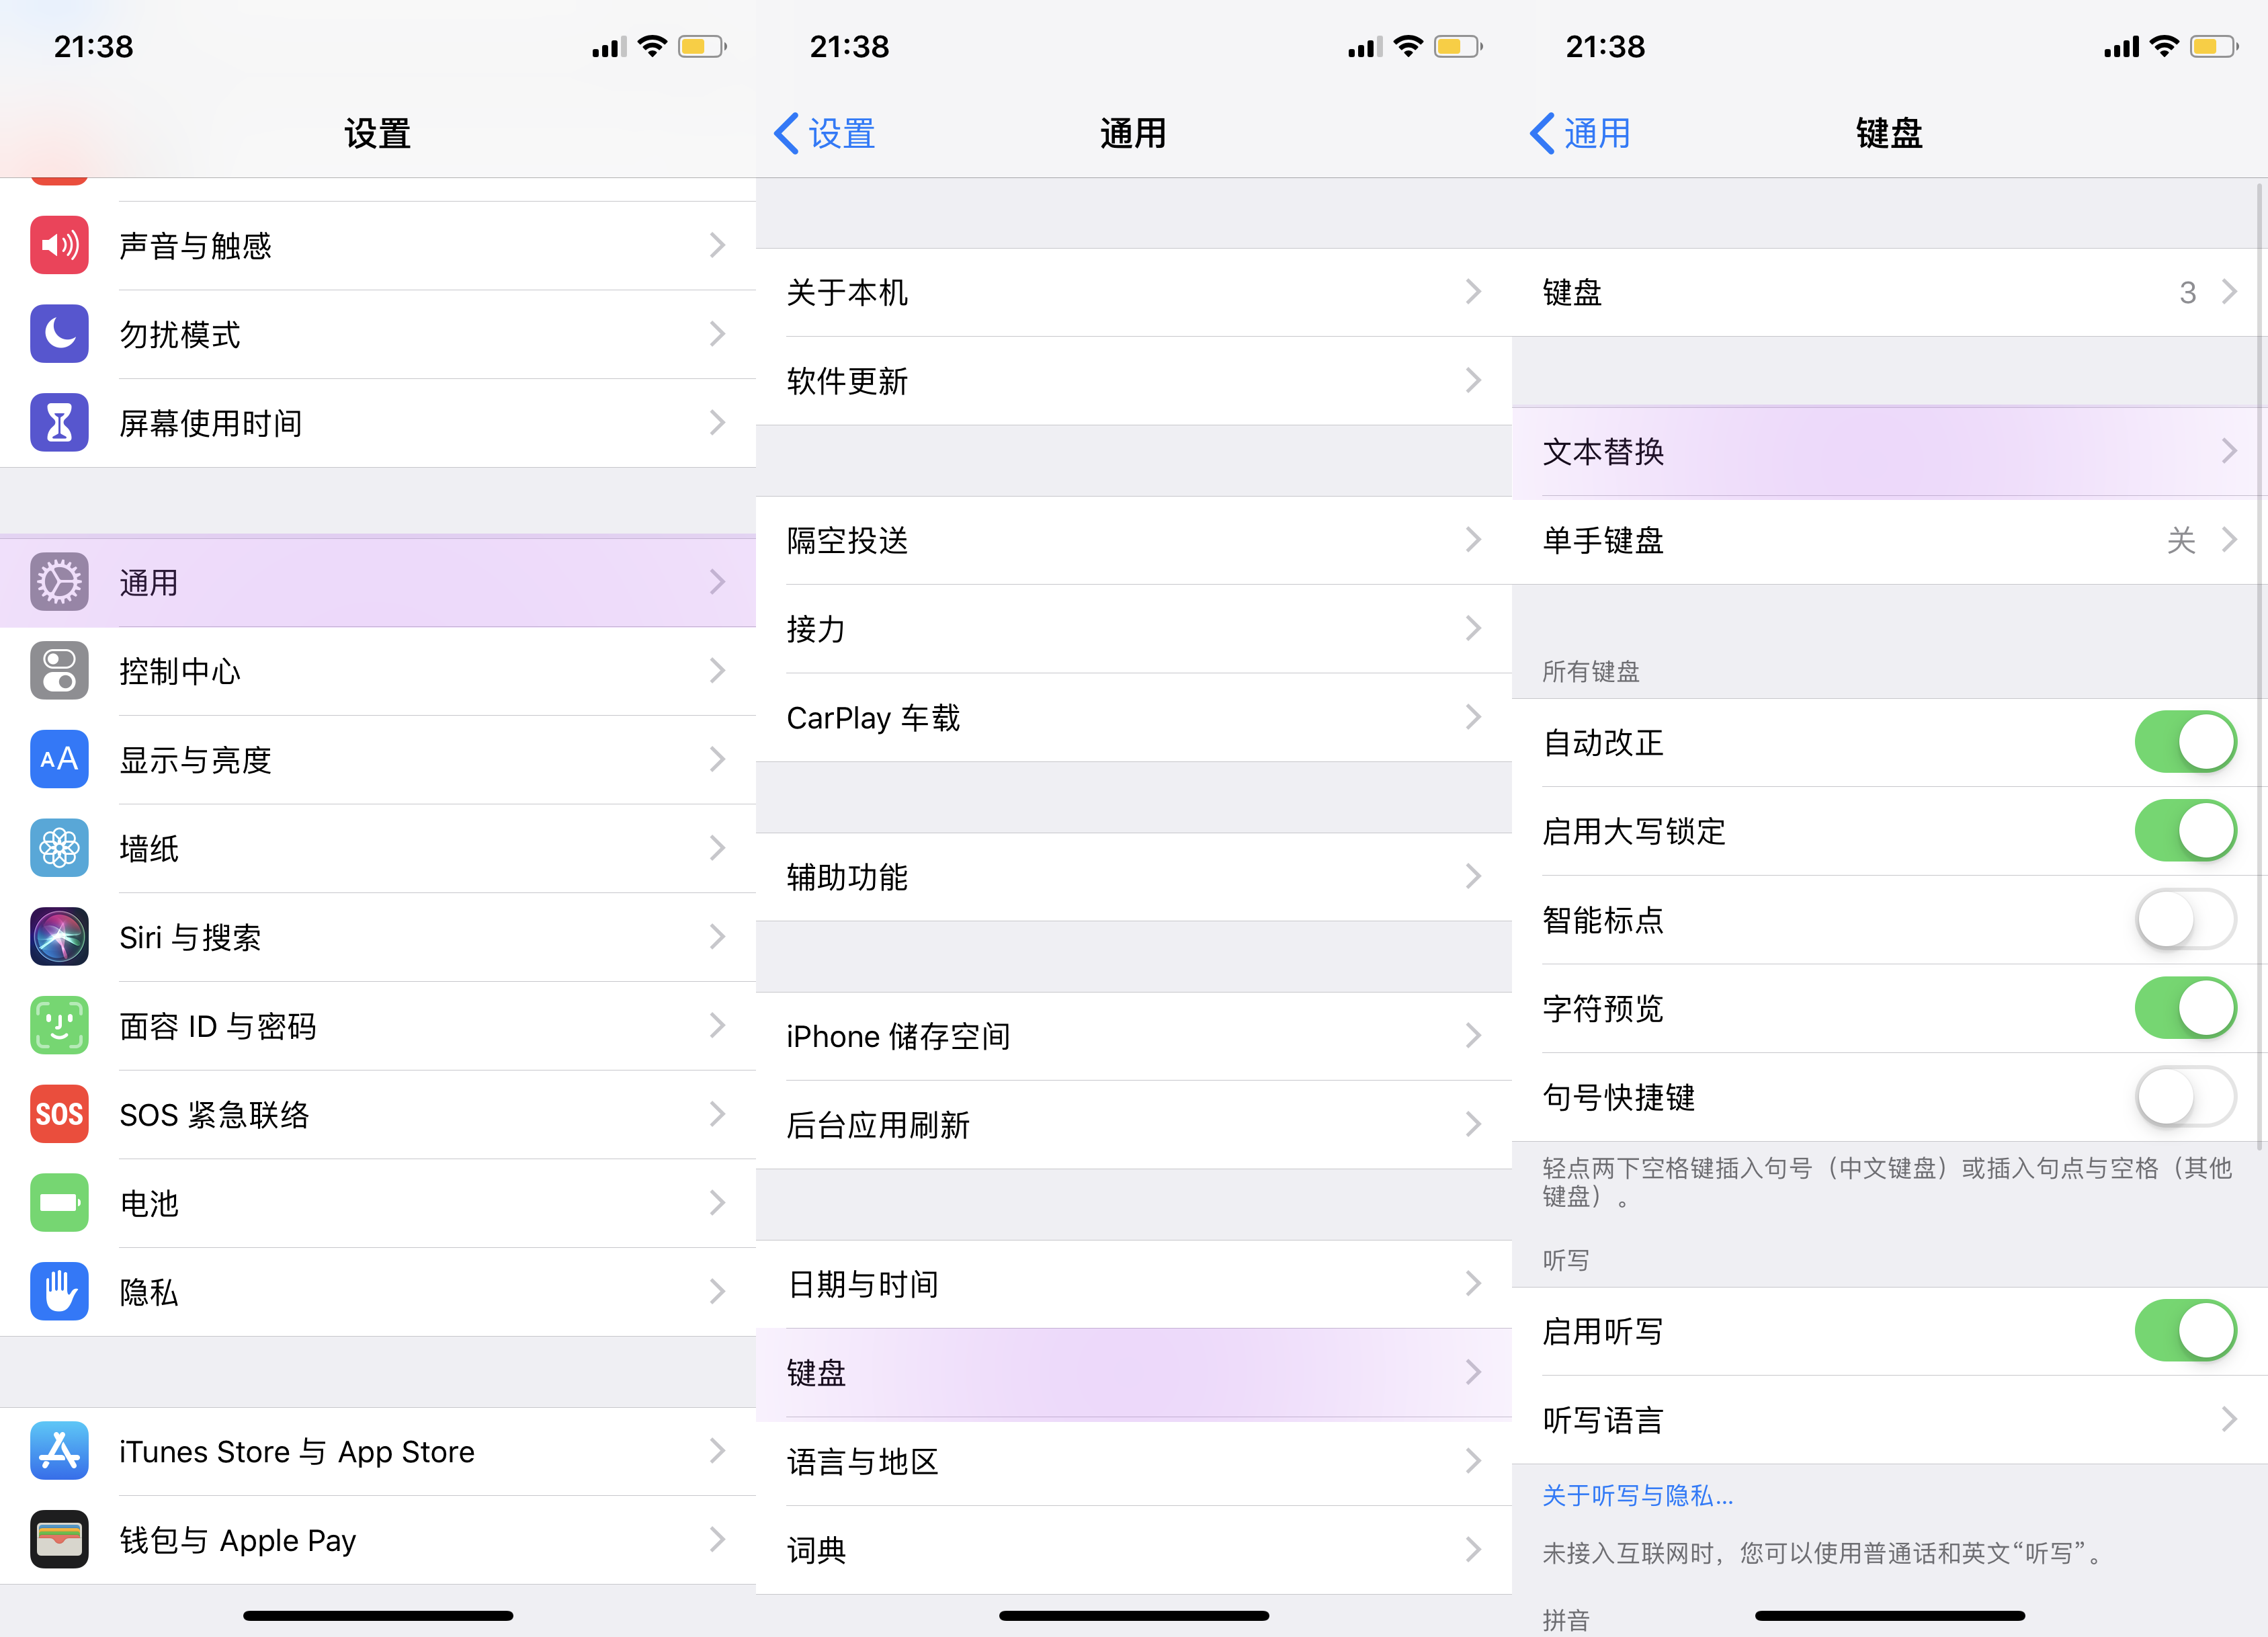This screenshot has height=1637, width=2268.
Task: Tap the chevron on the 软件更新 row
Action: tap(1473, 380)
